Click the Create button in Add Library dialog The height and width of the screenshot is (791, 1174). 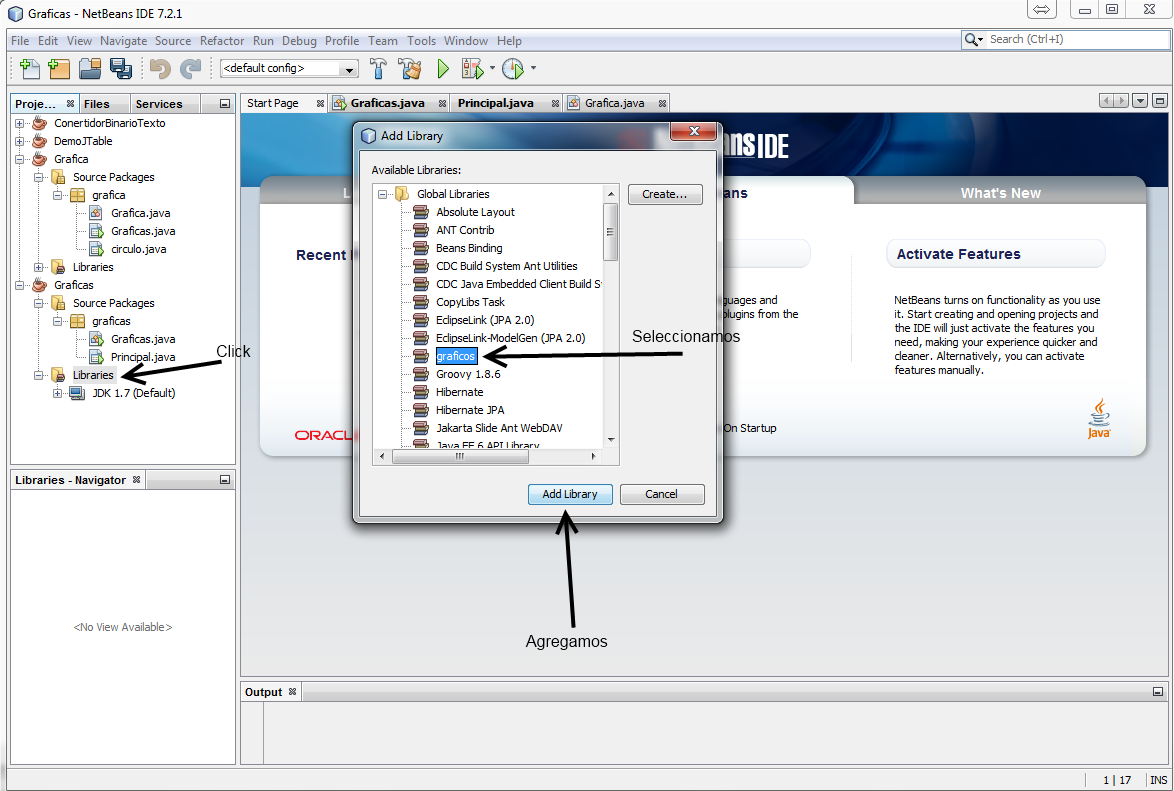click(x=665, y=194)
